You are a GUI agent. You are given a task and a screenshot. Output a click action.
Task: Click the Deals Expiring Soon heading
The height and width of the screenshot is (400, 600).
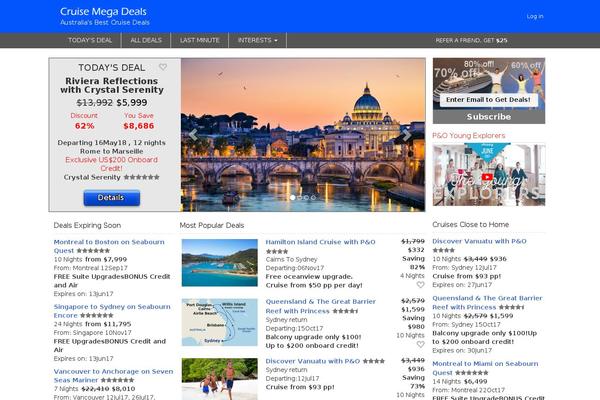pyautogui.click(x=87, y=225)
